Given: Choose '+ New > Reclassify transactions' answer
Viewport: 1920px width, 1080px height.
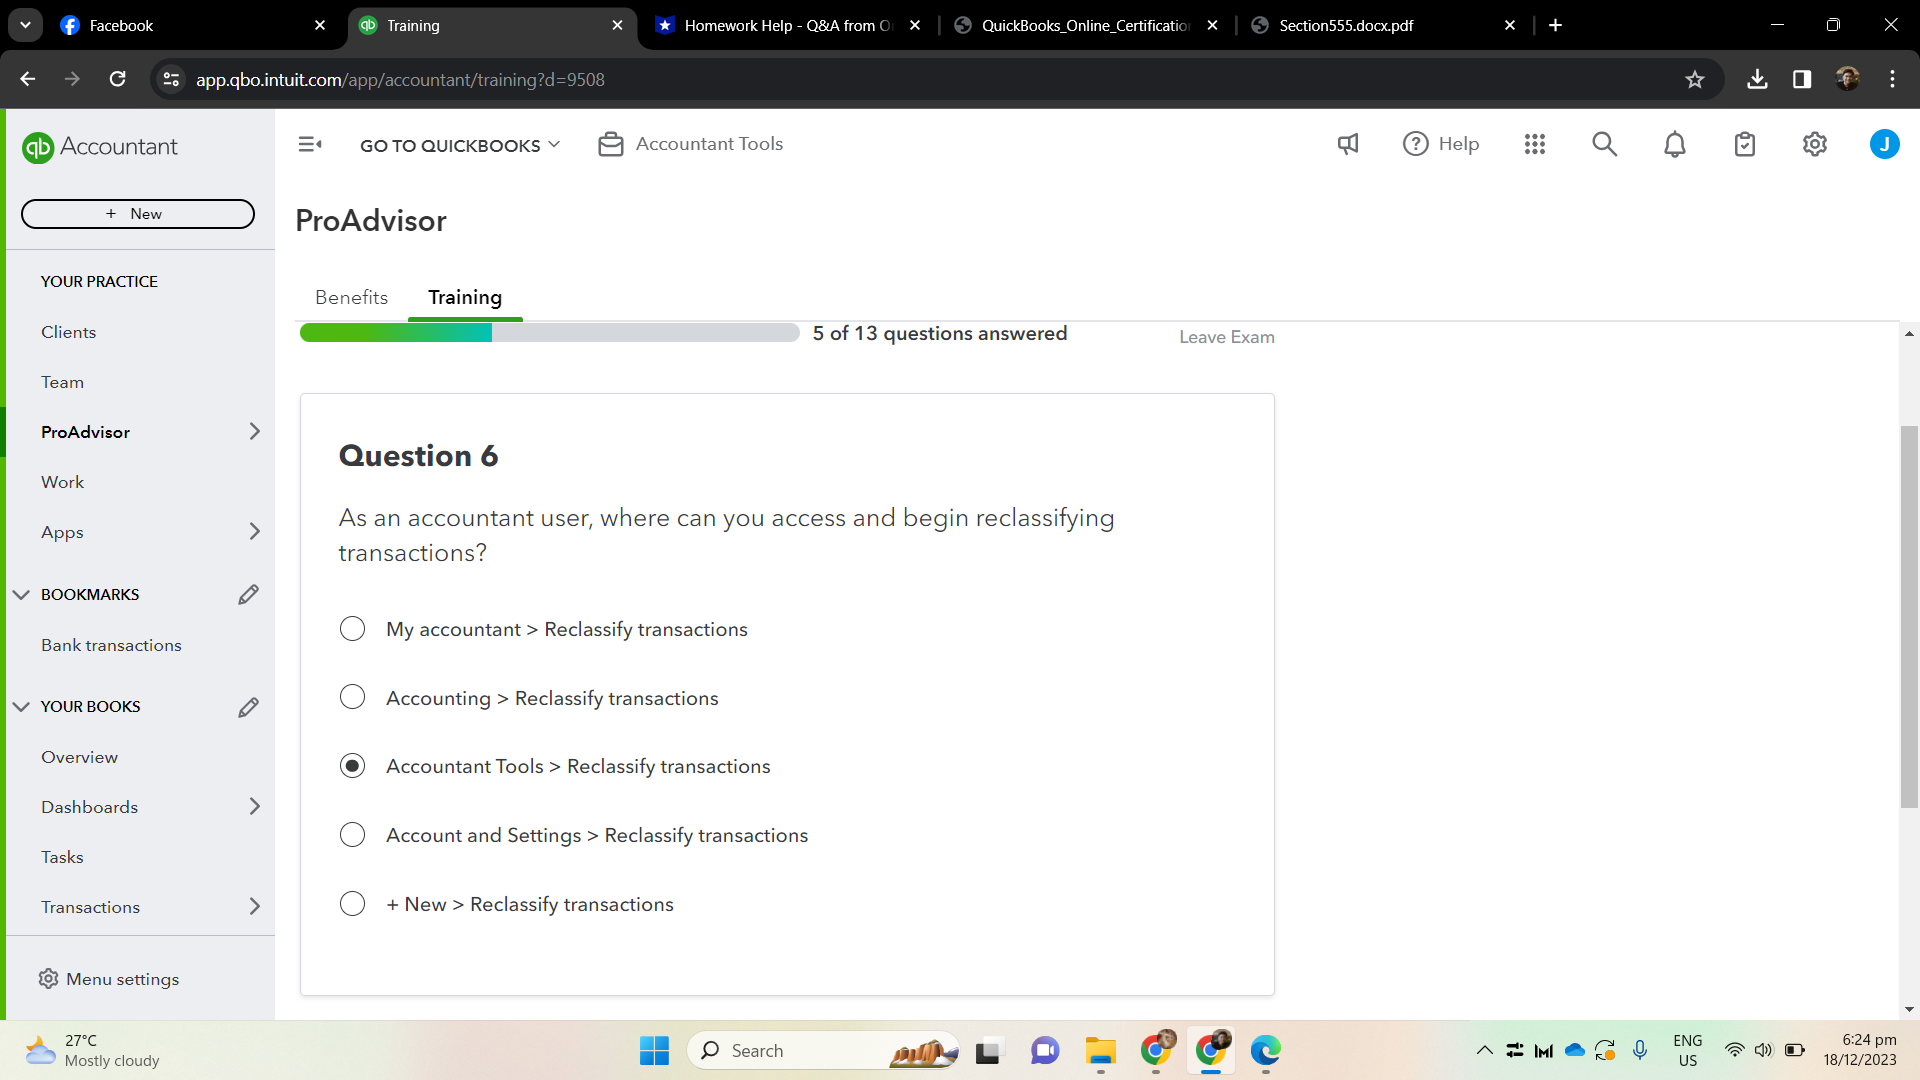Looking at the screenshot, I should [352, 903].
